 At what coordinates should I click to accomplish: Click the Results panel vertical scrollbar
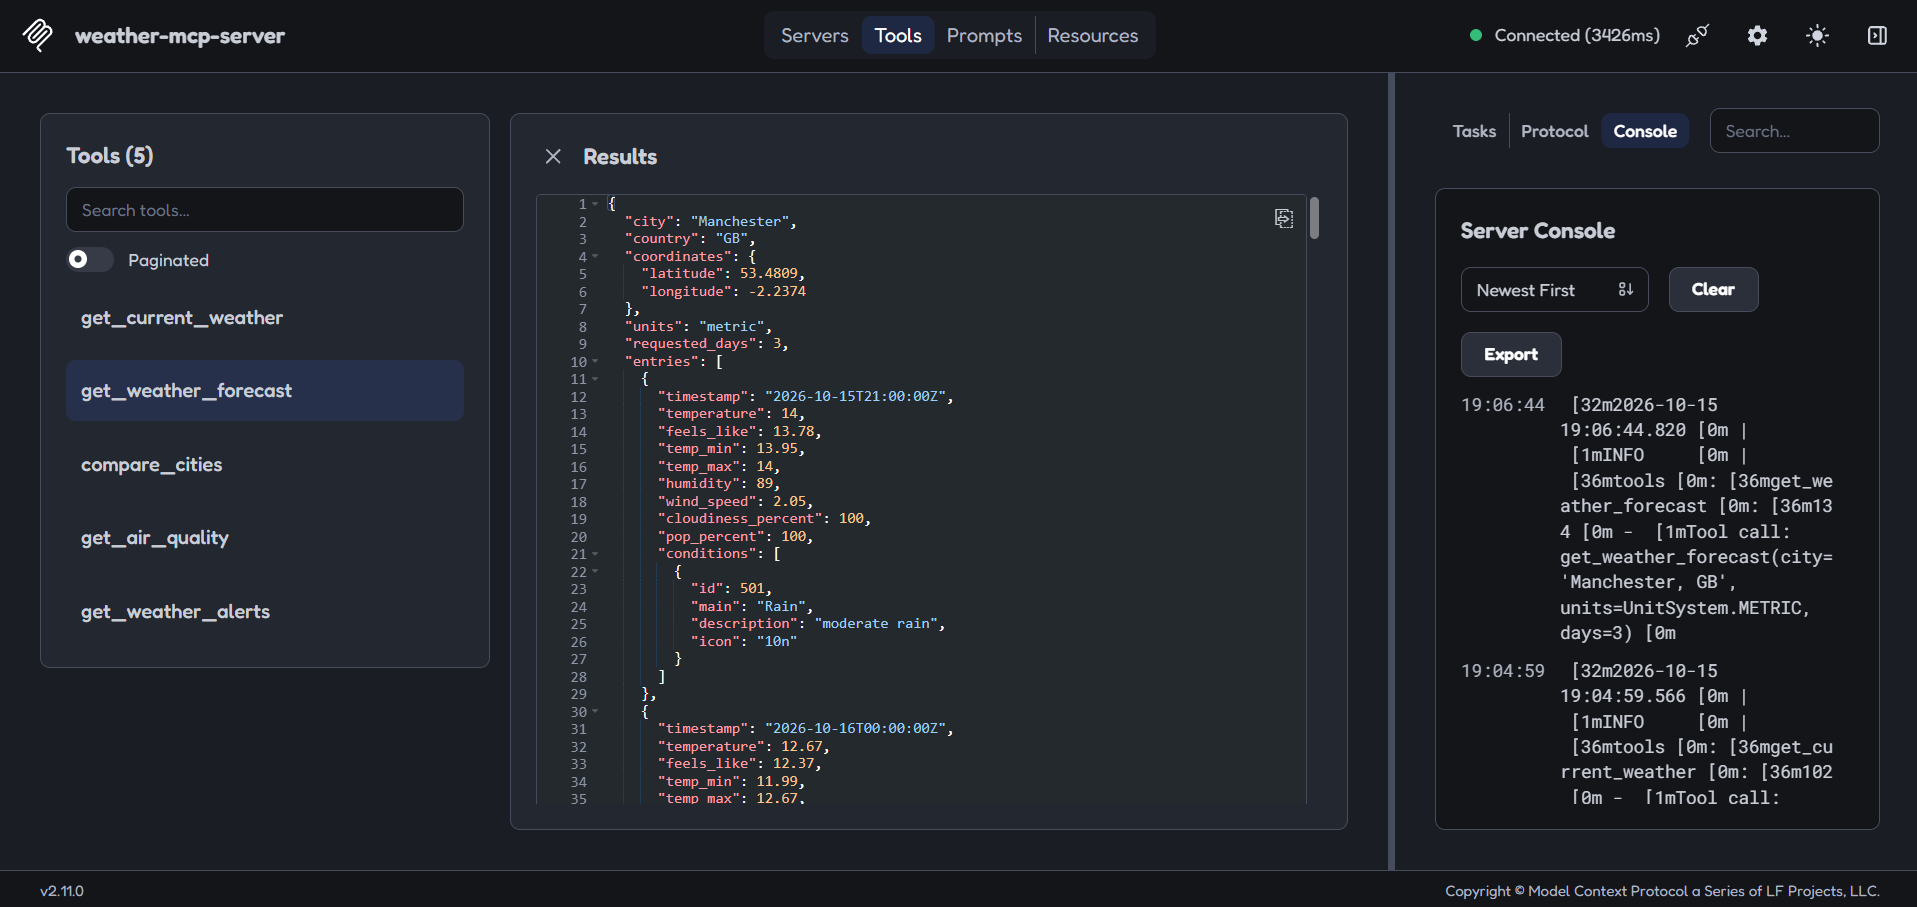click(1314, 218)
